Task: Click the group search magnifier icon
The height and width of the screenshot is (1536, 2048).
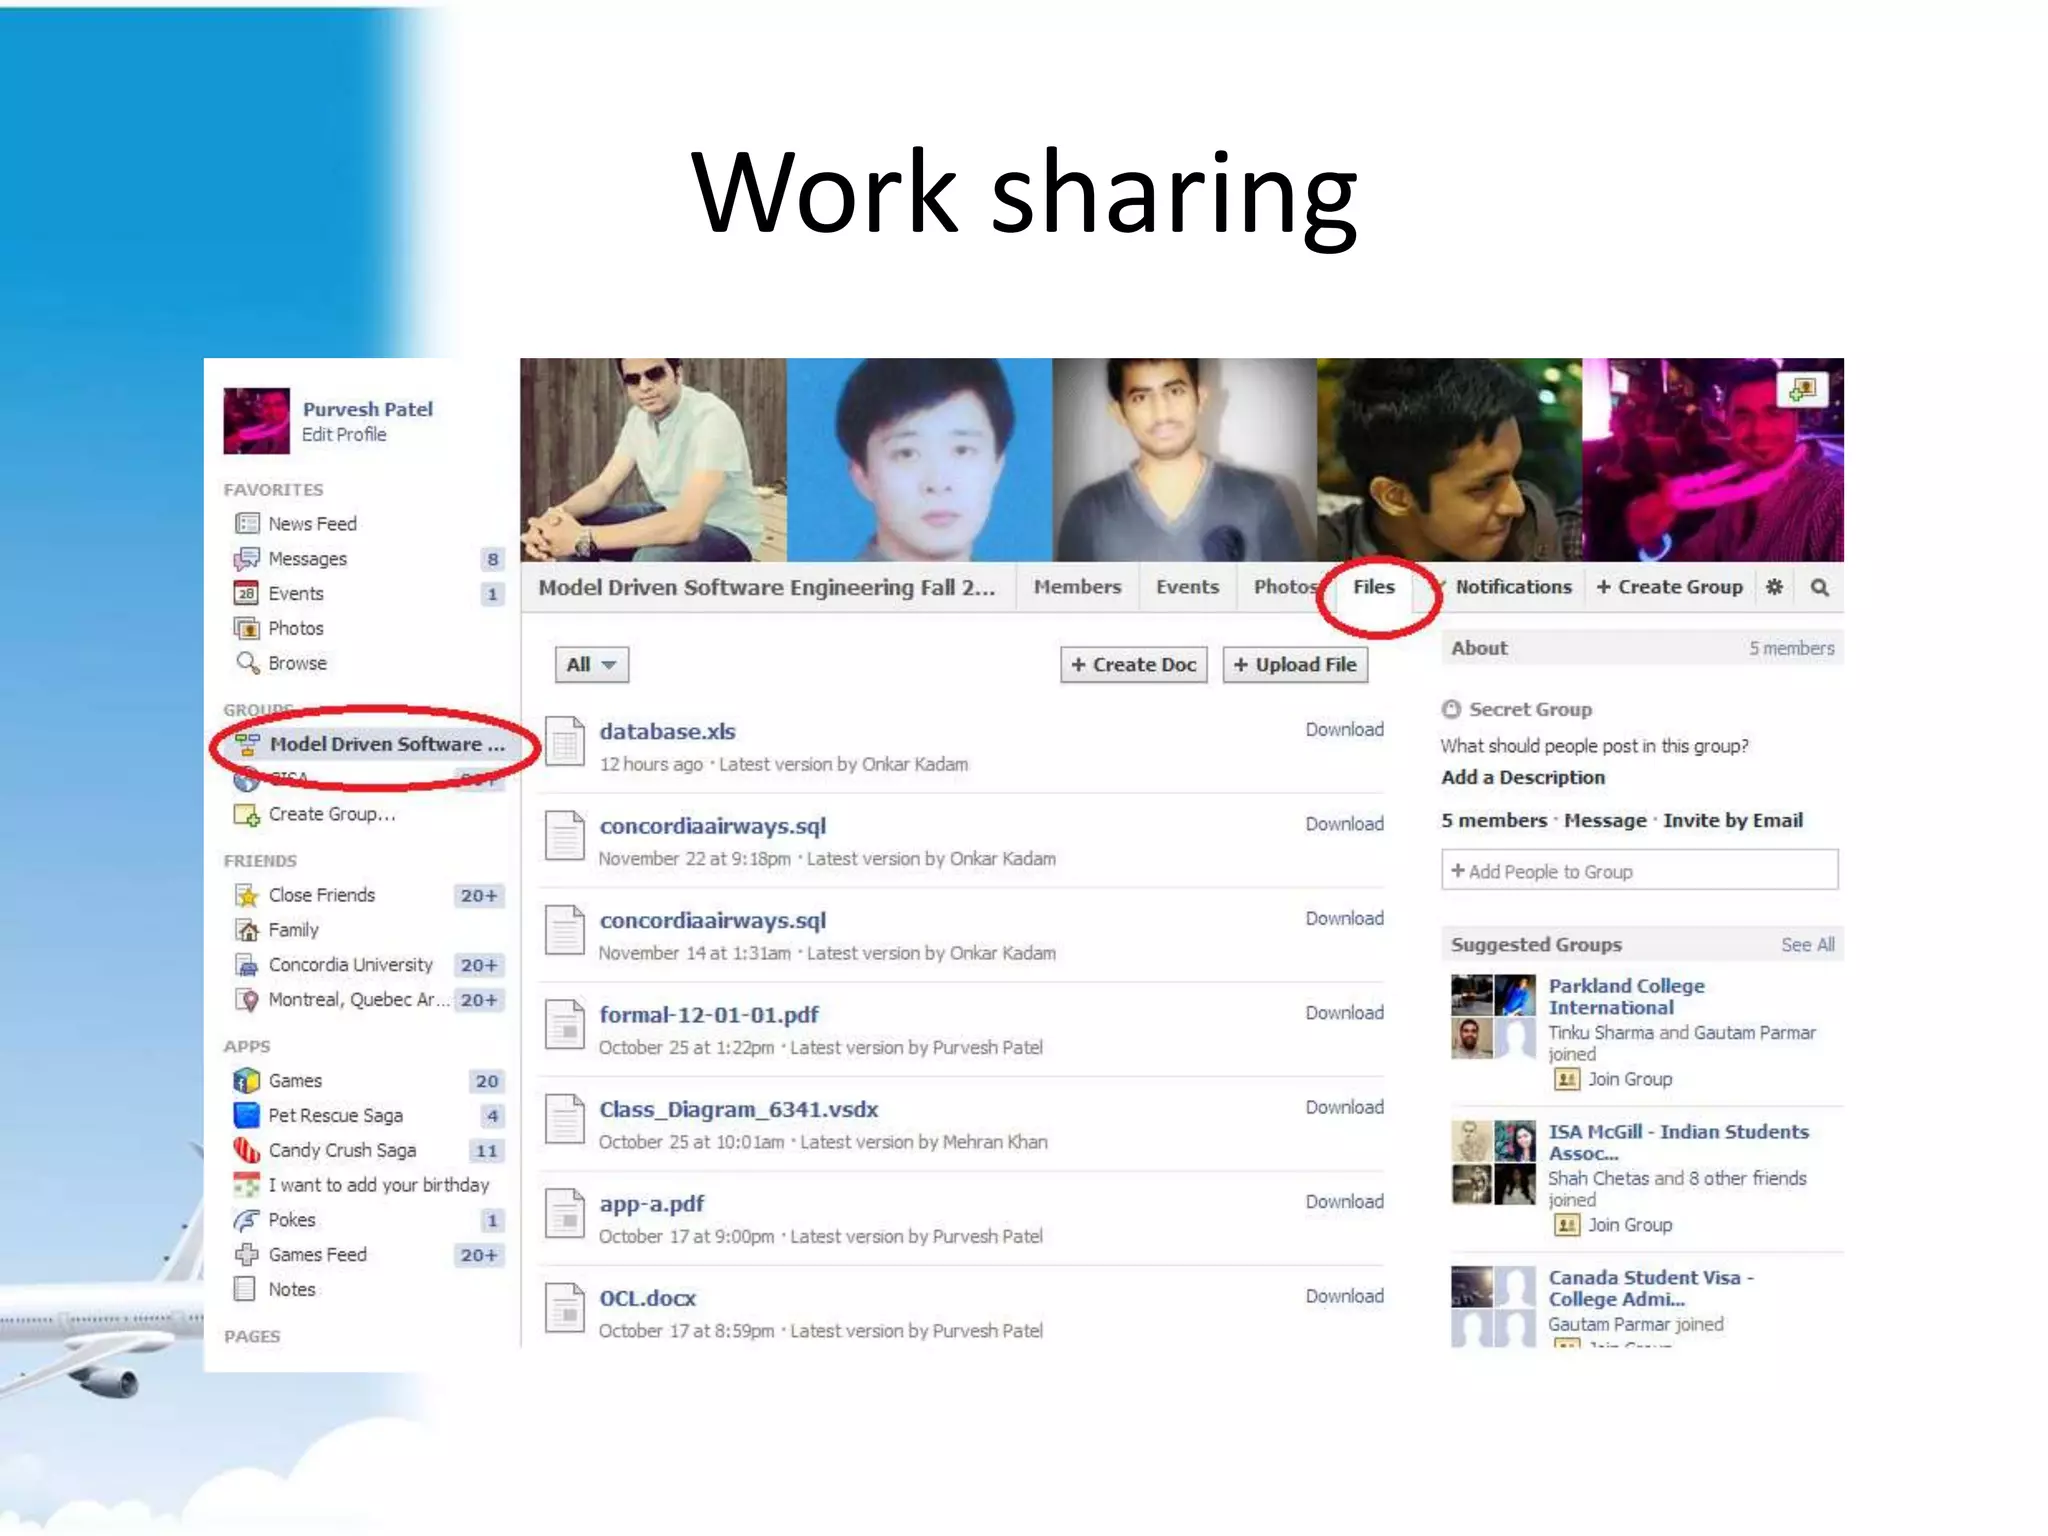Action: point(1820,587)
